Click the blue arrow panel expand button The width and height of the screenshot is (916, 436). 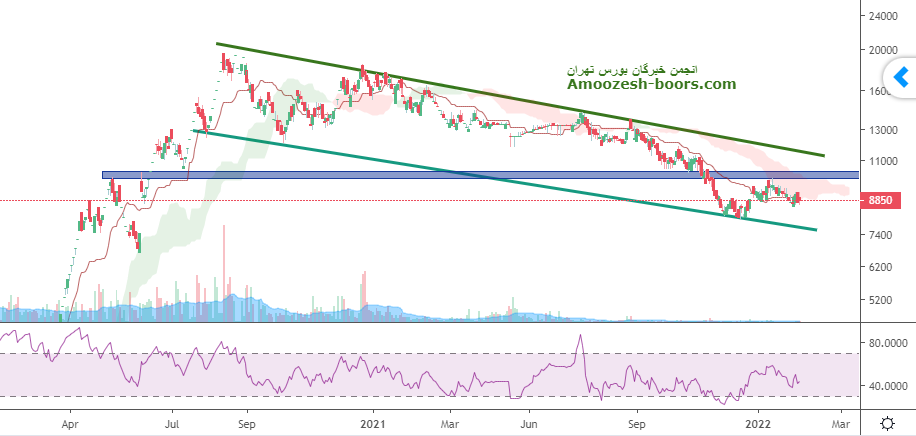[900, 76]
